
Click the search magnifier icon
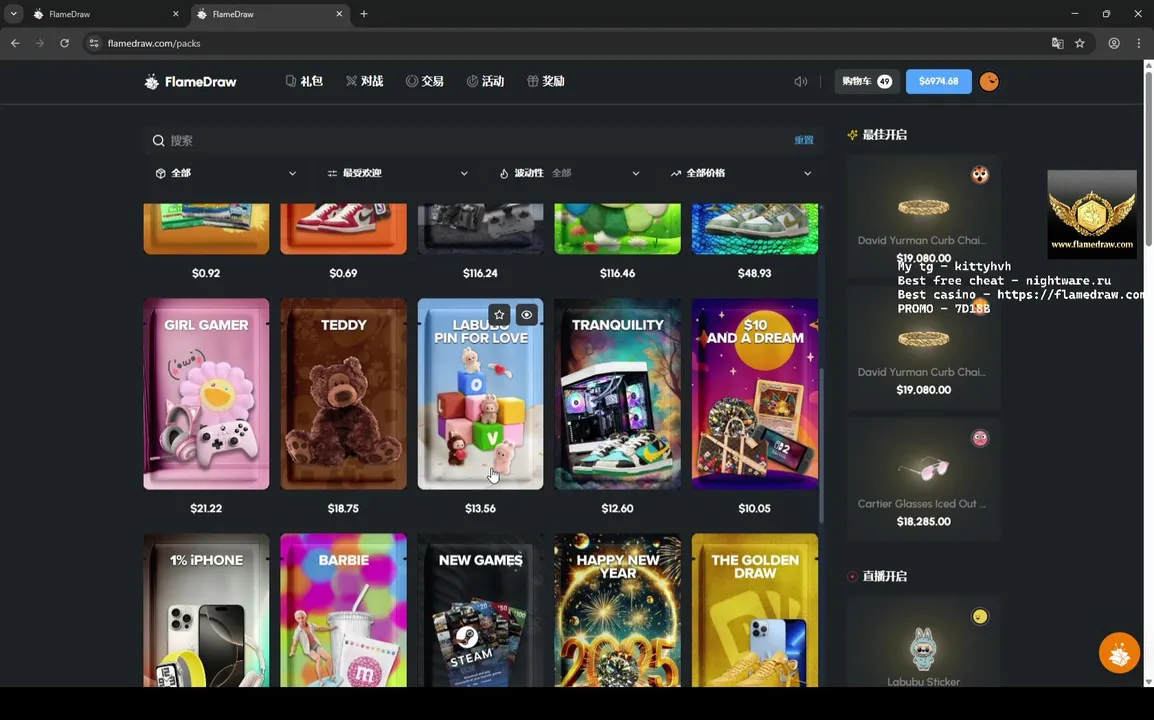[x=158, y=141]
